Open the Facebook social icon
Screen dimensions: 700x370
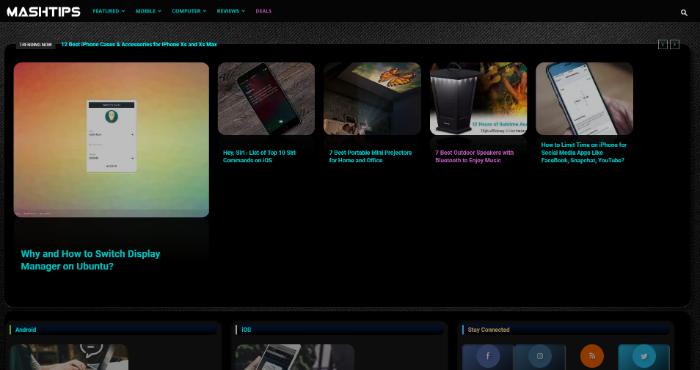coord(488,356)
